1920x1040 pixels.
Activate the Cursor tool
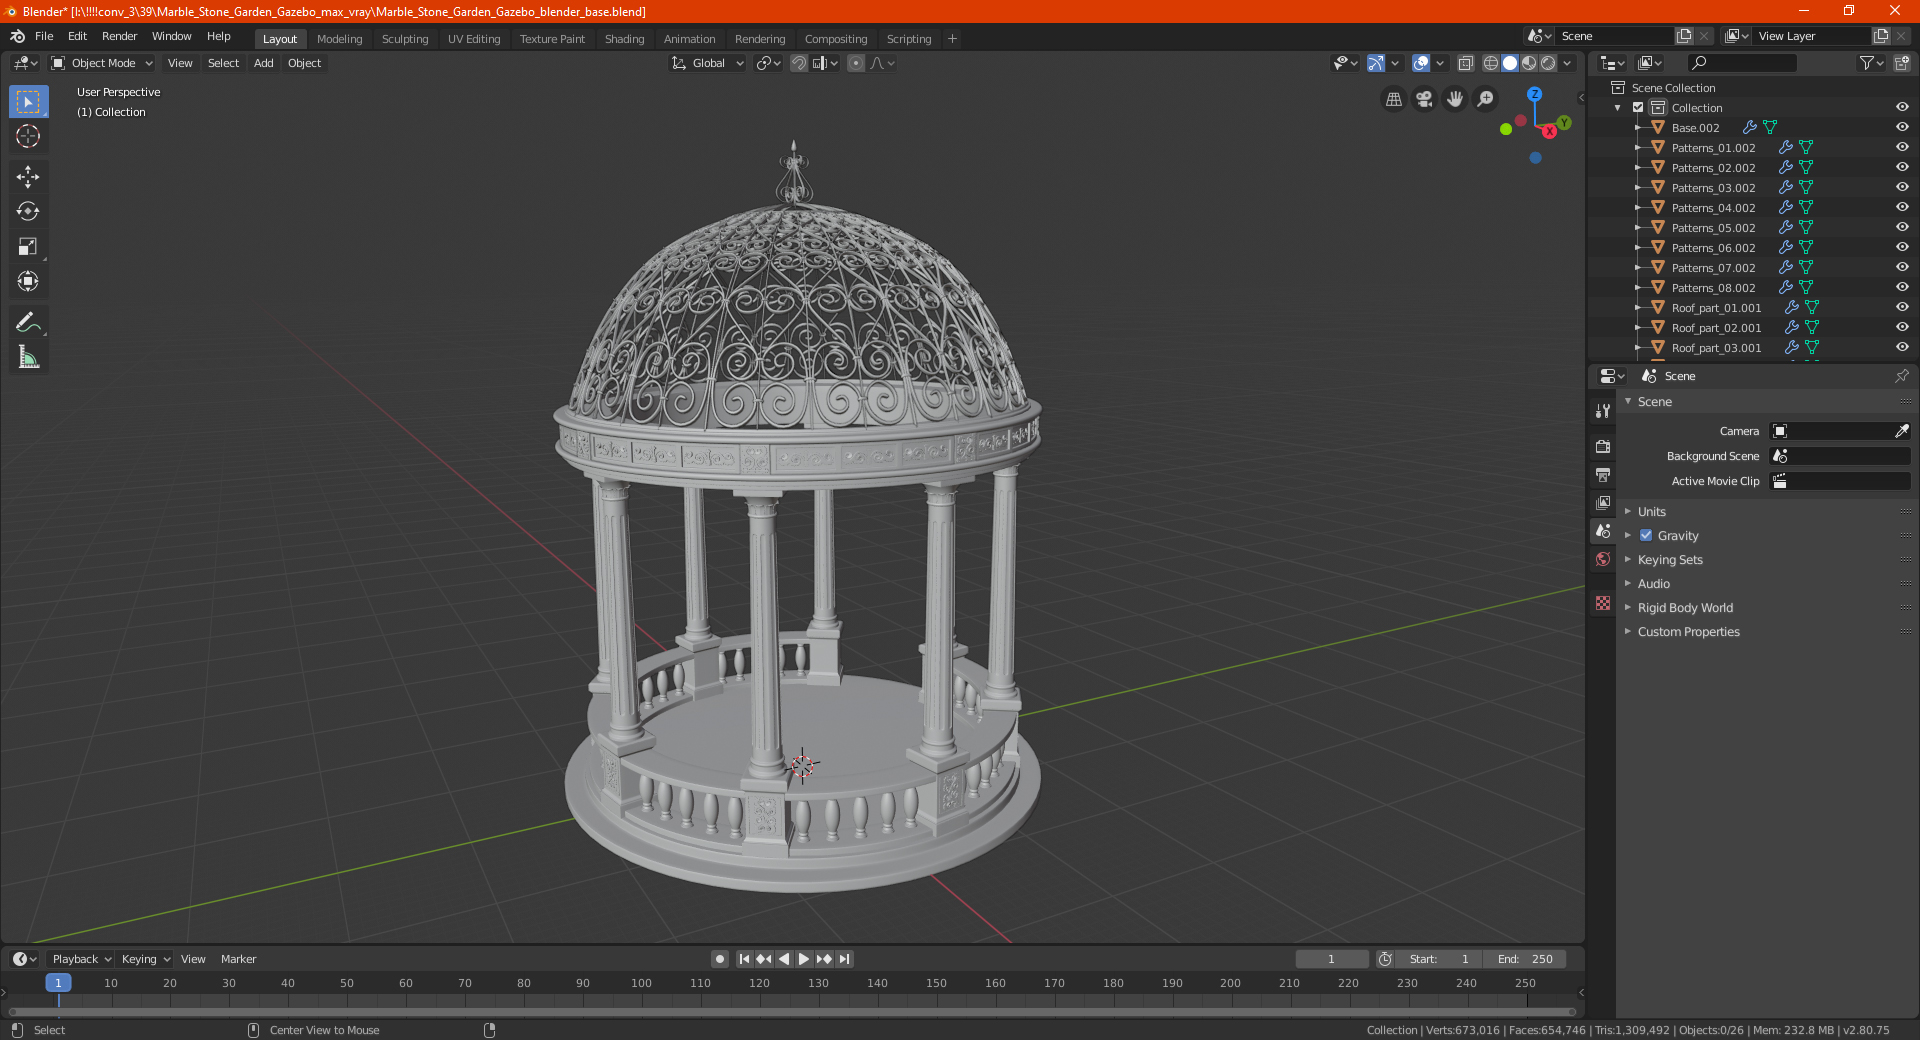coord(28,137)
